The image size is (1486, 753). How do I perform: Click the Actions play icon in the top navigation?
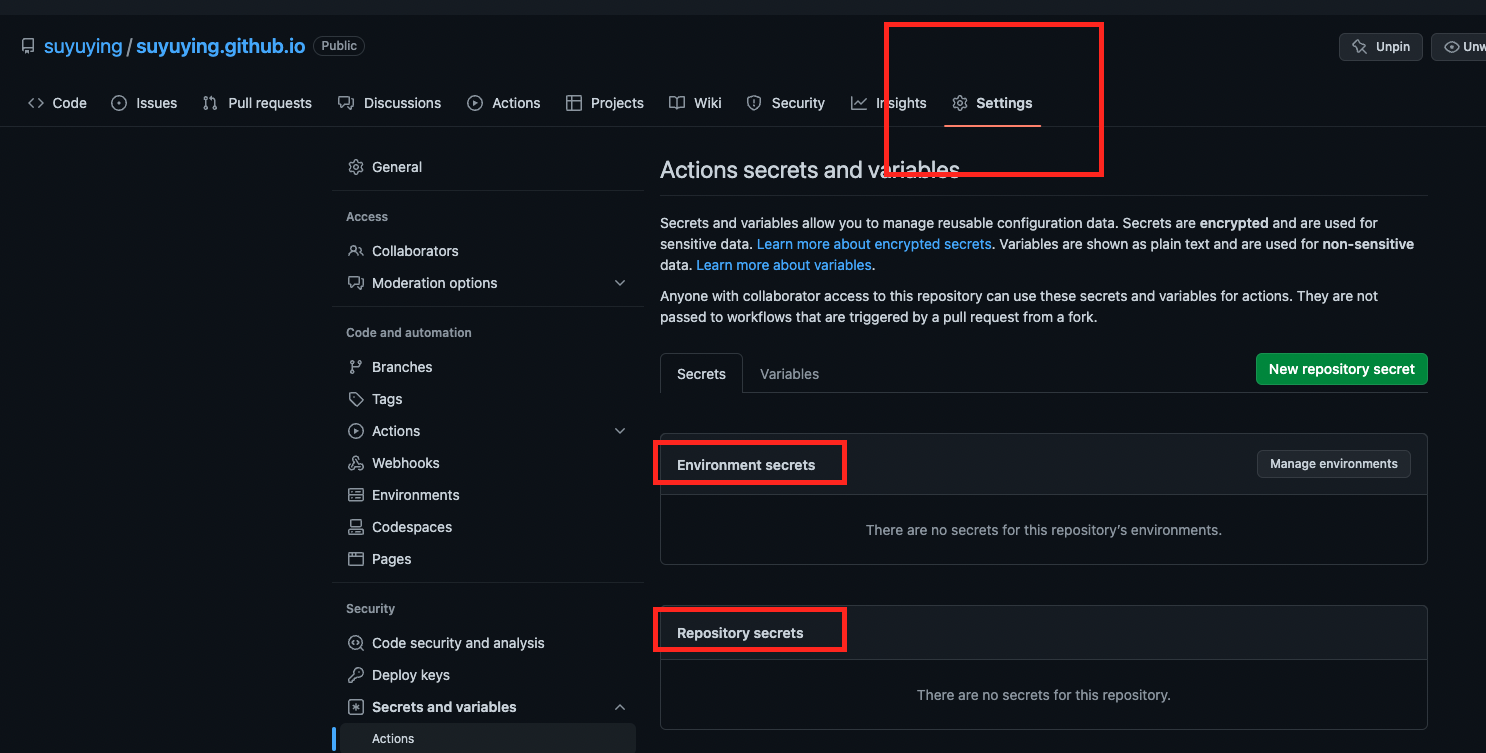coord(475,103)
